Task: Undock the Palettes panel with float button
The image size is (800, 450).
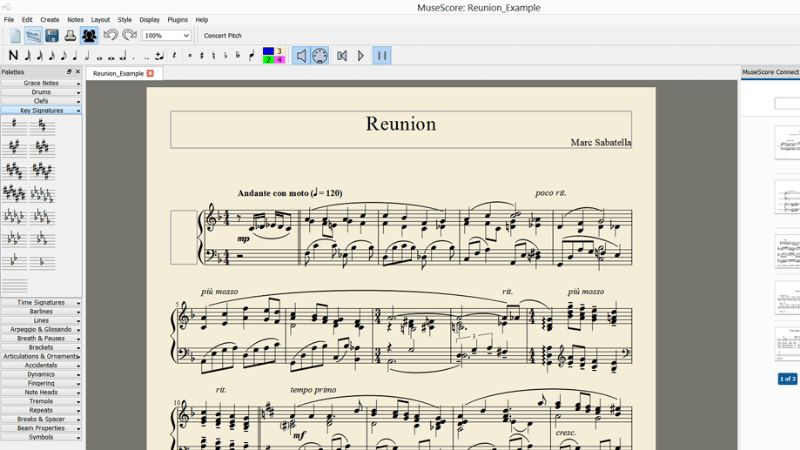Action: coord(69,72)
